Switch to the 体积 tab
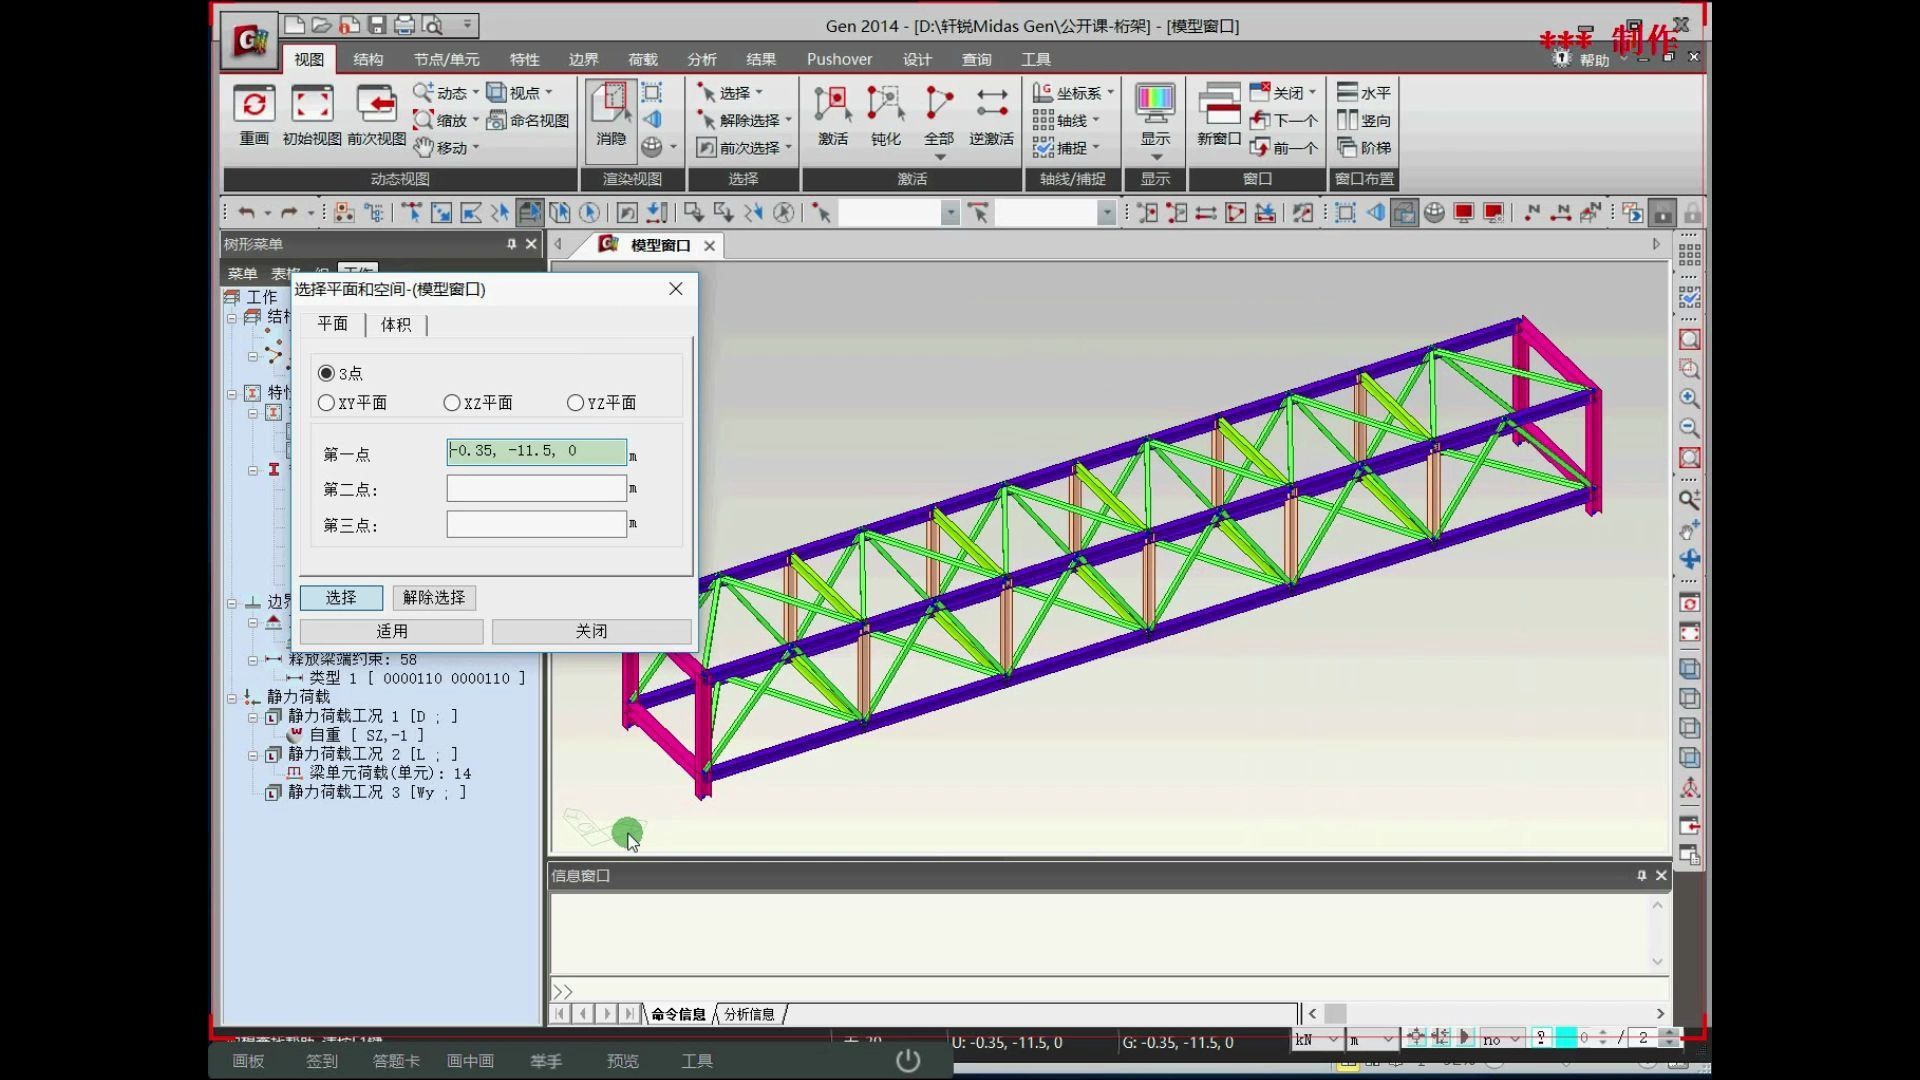Image resolution: width=1920 pixels, height=1080 pixels. tap(396, 324)
